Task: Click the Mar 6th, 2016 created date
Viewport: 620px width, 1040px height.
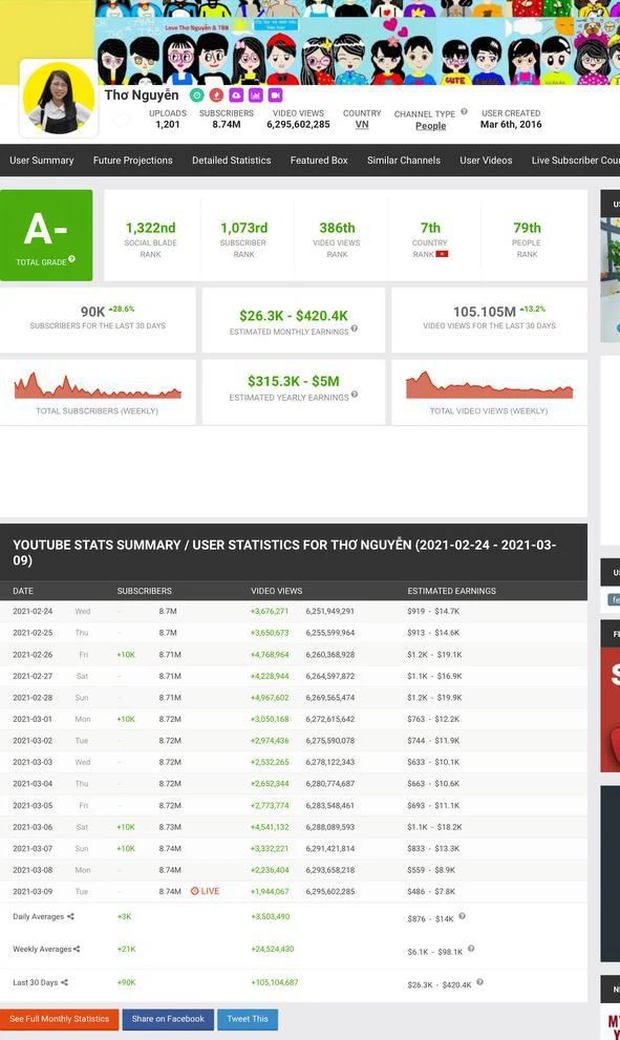Action: pos(511,124)
